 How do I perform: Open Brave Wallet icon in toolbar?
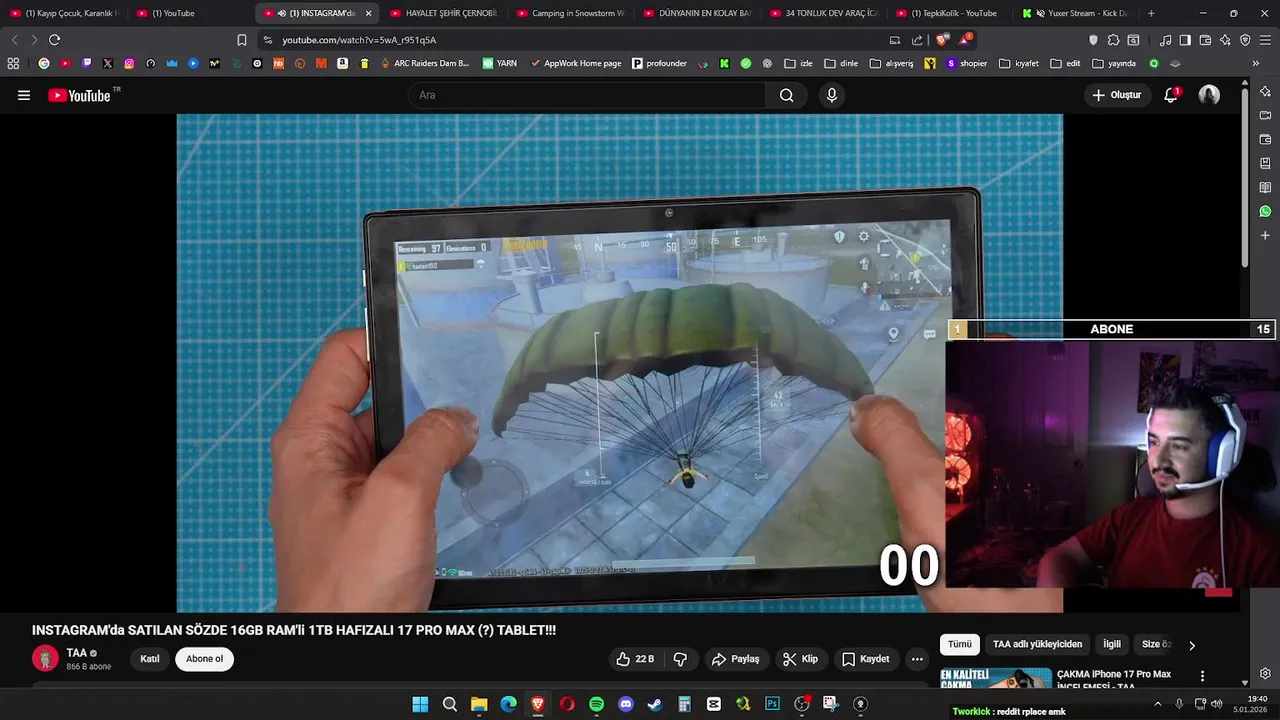tap(1205, 40)
